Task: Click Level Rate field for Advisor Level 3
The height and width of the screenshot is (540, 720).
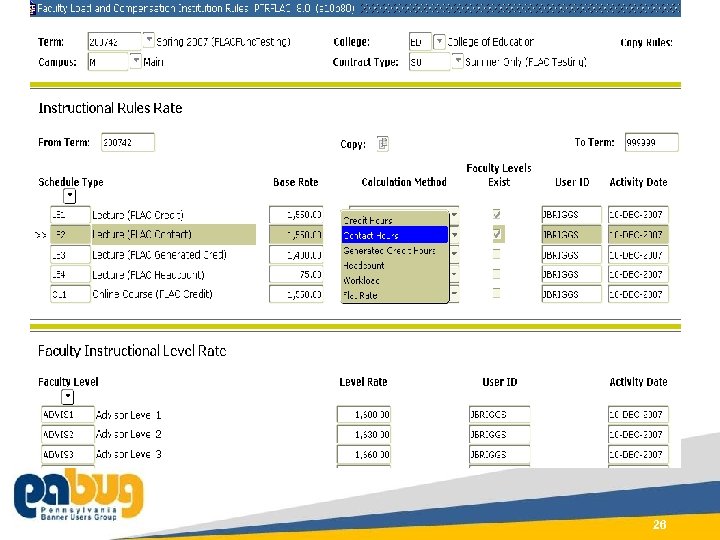Action: pos(364,455)
